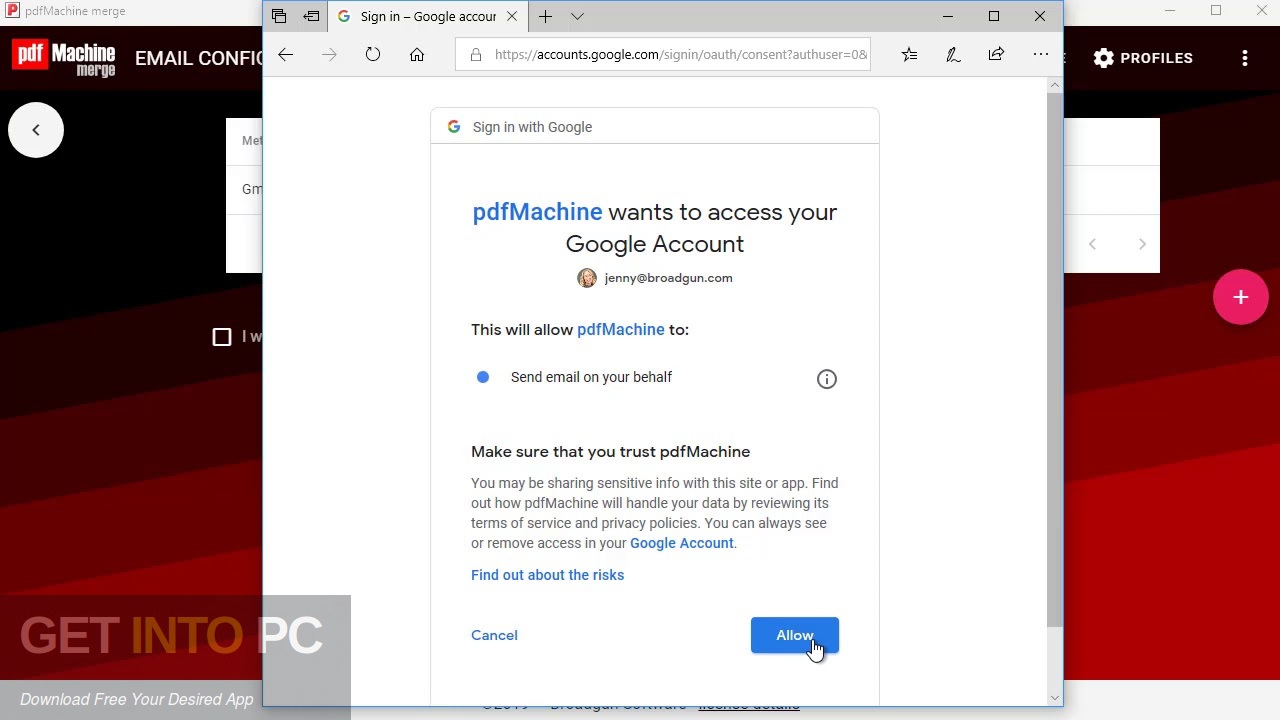Click the pink add button in pdfMachine
The height and width of the screenshot is (720, 1280).
[1241, 297]
